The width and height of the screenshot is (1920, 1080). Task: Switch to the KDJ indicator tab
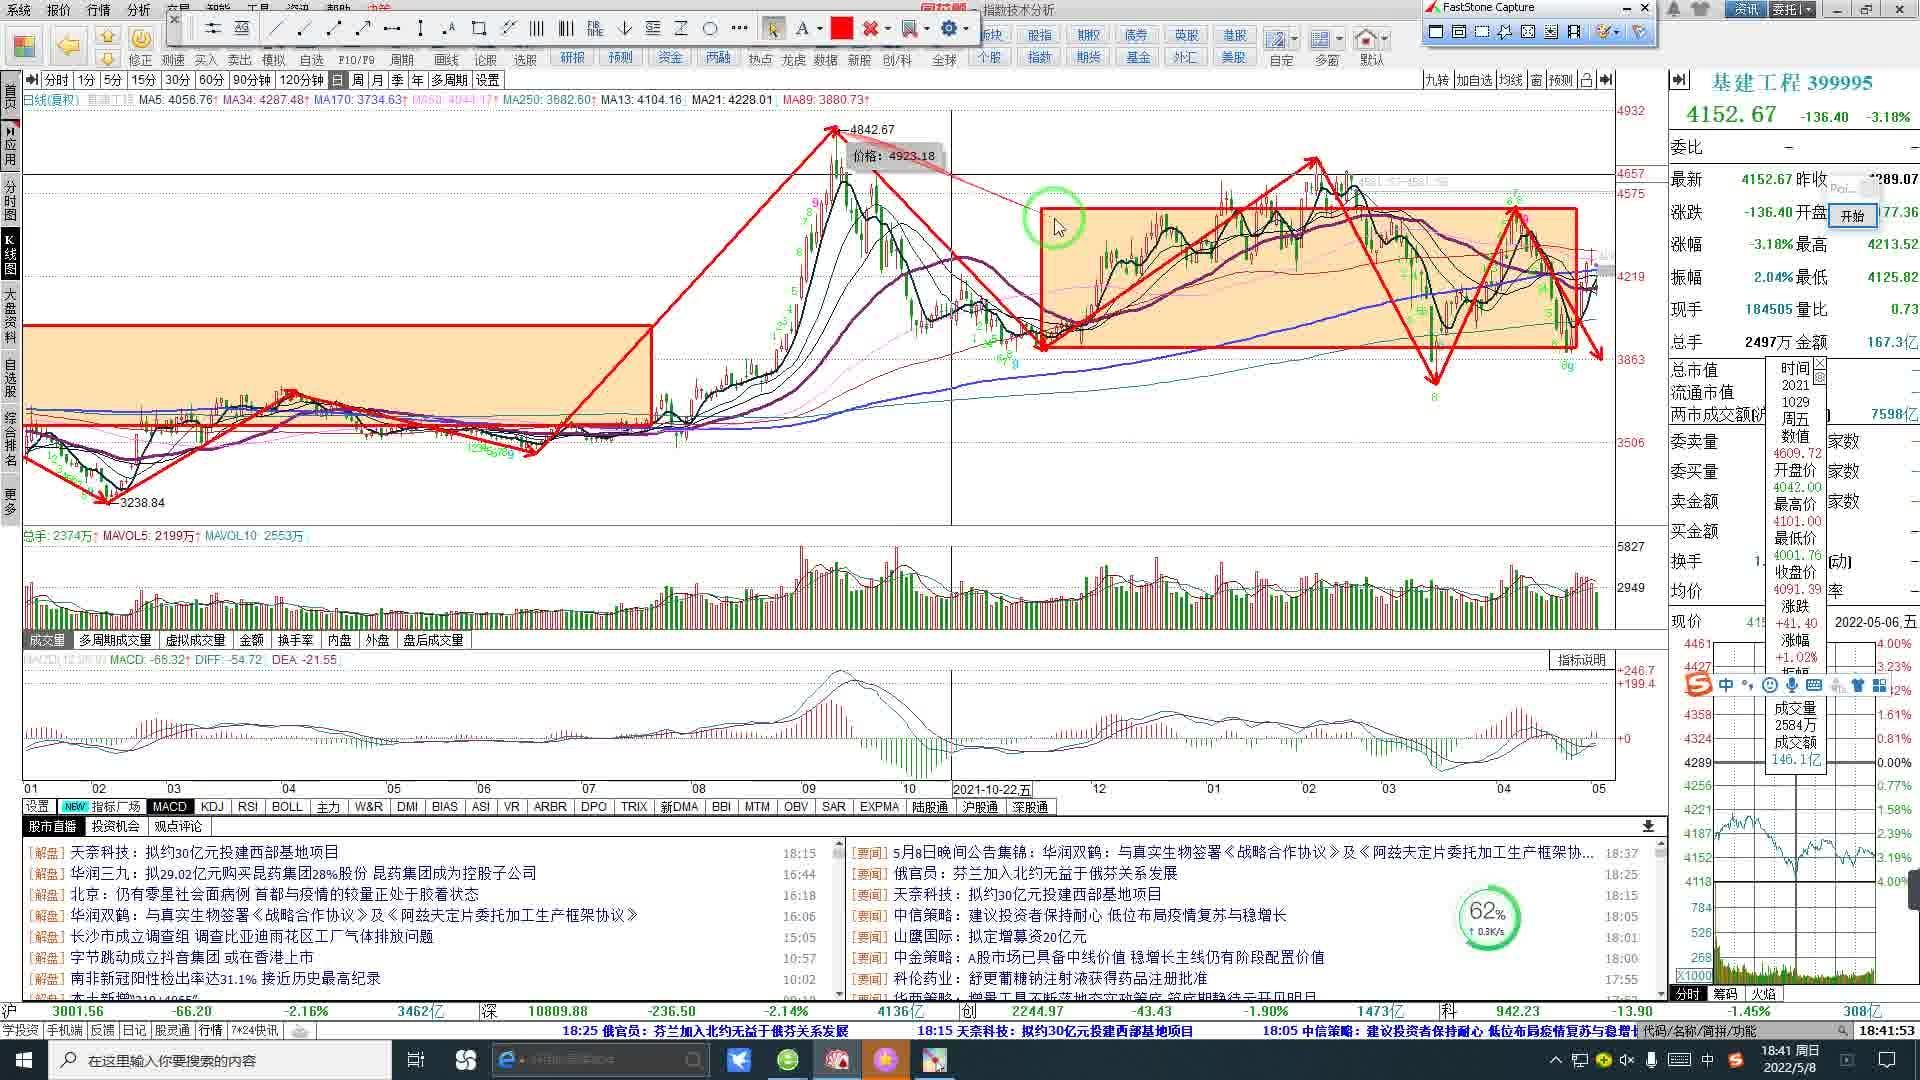(212, 807)
